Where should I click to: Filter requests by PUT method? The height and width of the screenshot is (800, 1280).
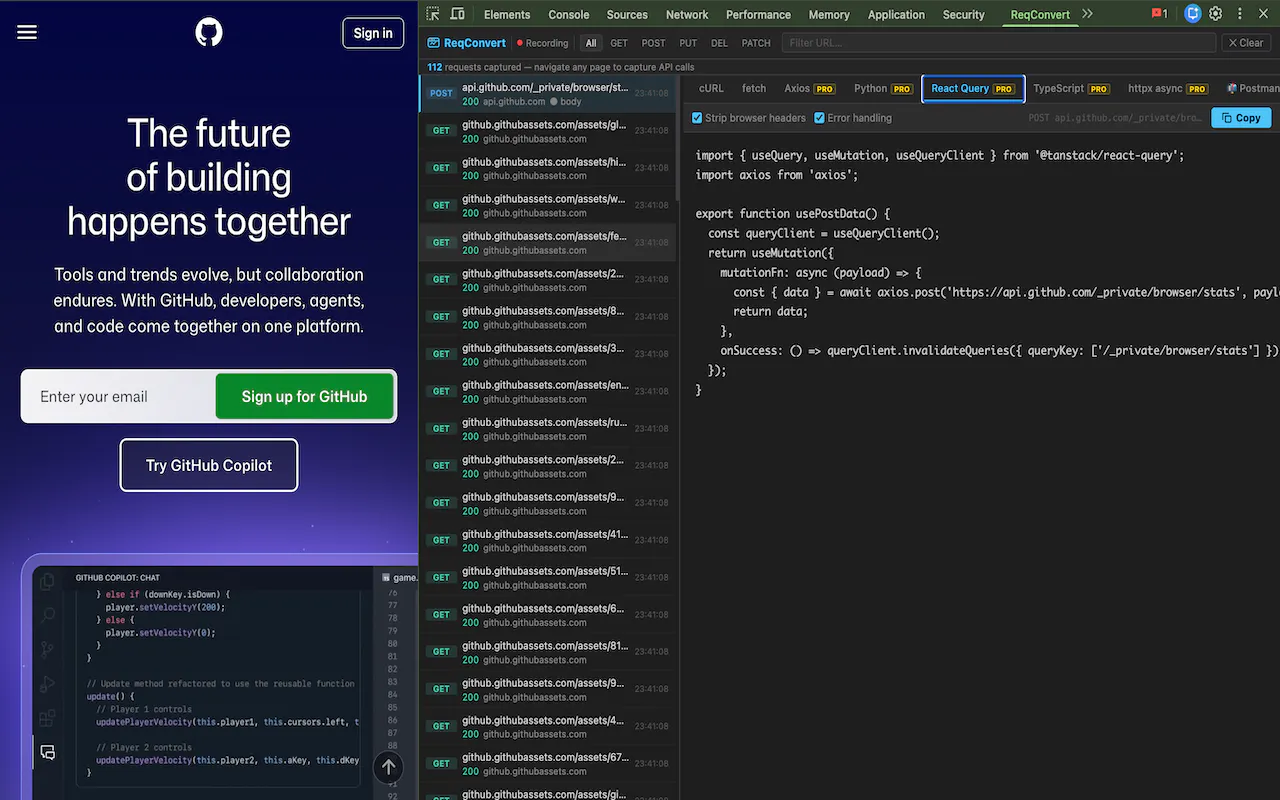click(x=688, y=43)
